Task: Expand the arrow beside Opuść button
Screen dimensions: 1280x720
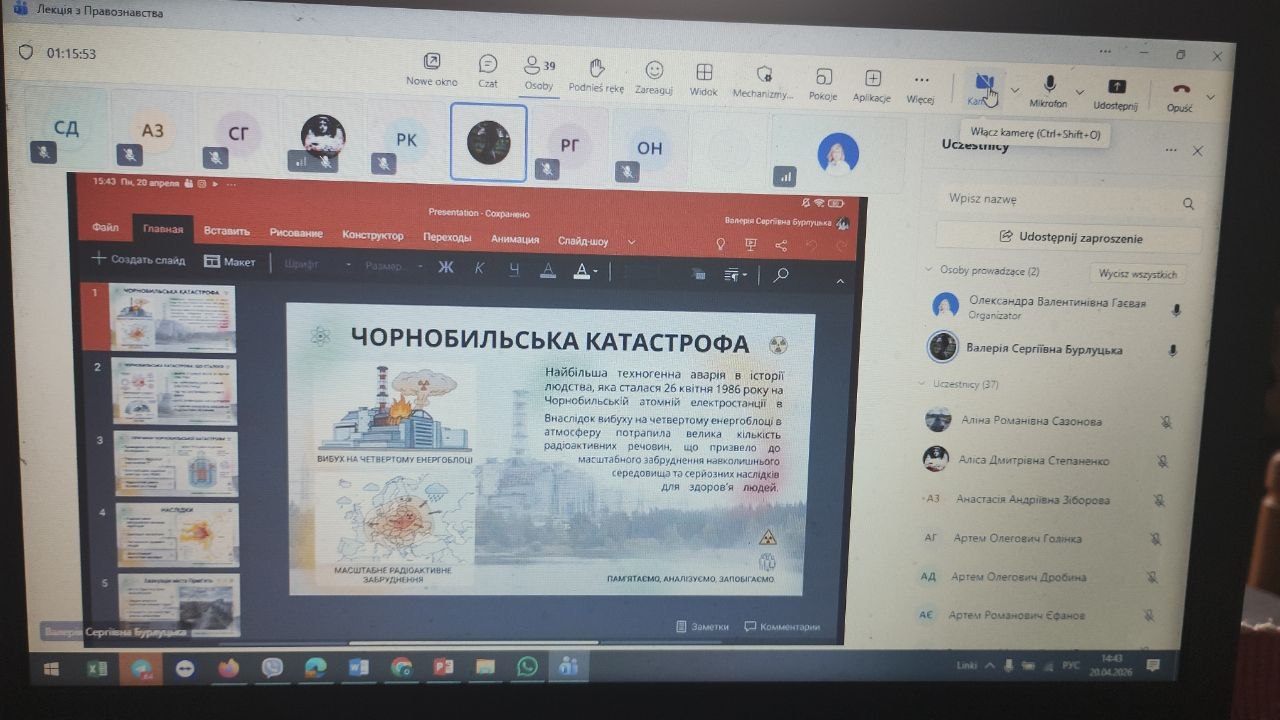Action: coord(1211,97)
